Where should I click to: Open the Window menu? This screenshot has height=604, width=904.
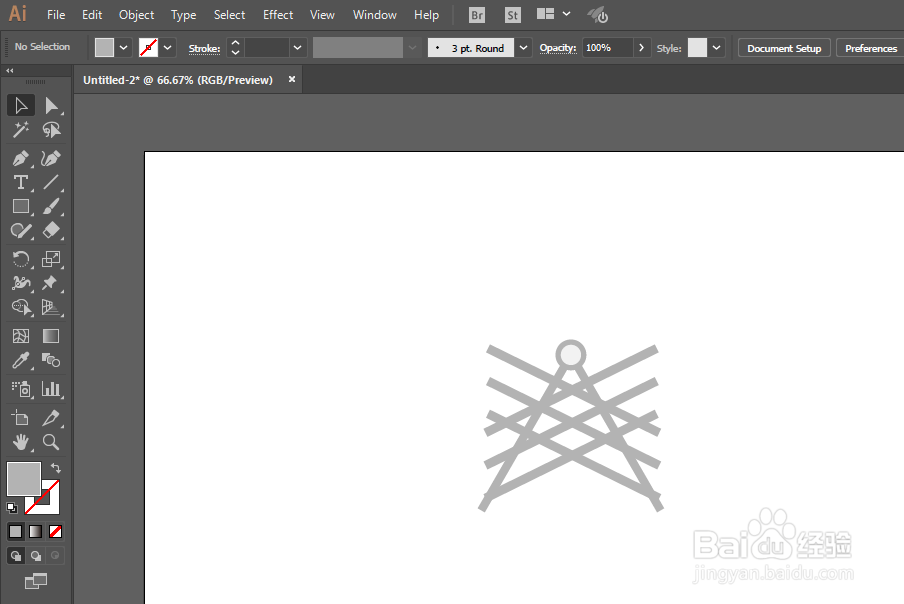click(375, 15)
